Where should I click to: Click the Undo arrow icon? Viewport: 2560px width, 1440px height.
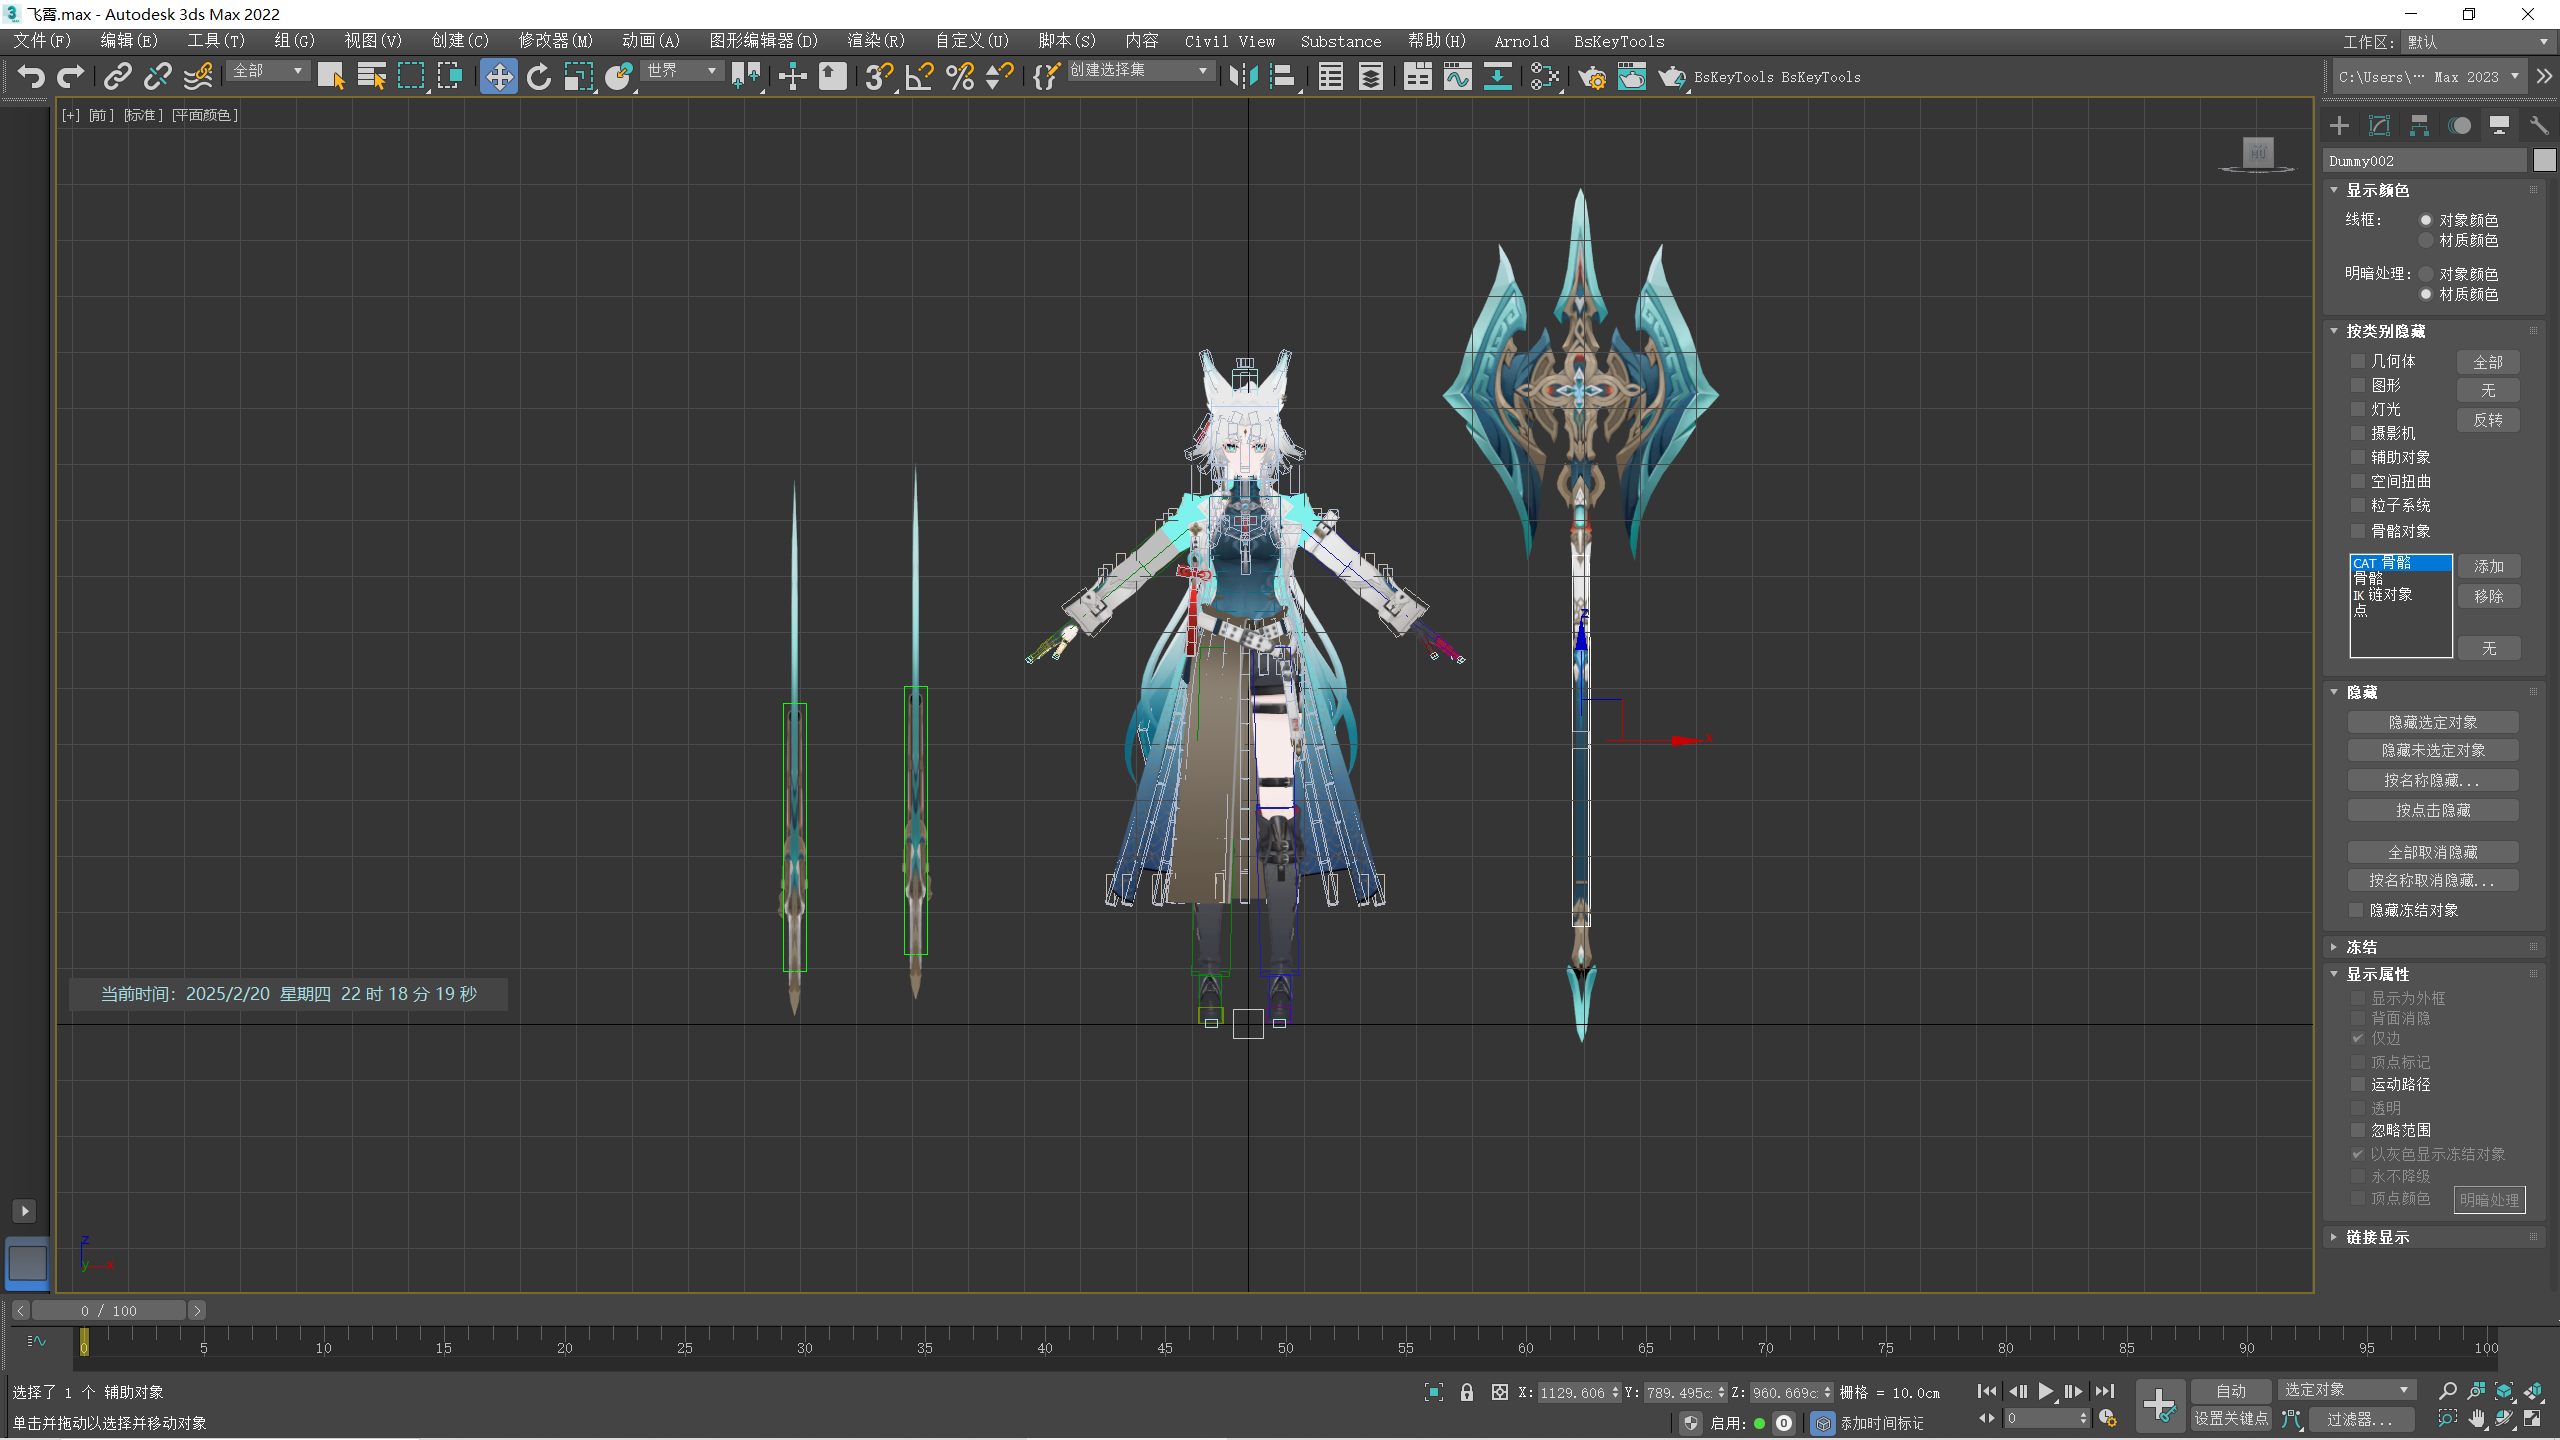pyautogui.click(x=31, y=77)
